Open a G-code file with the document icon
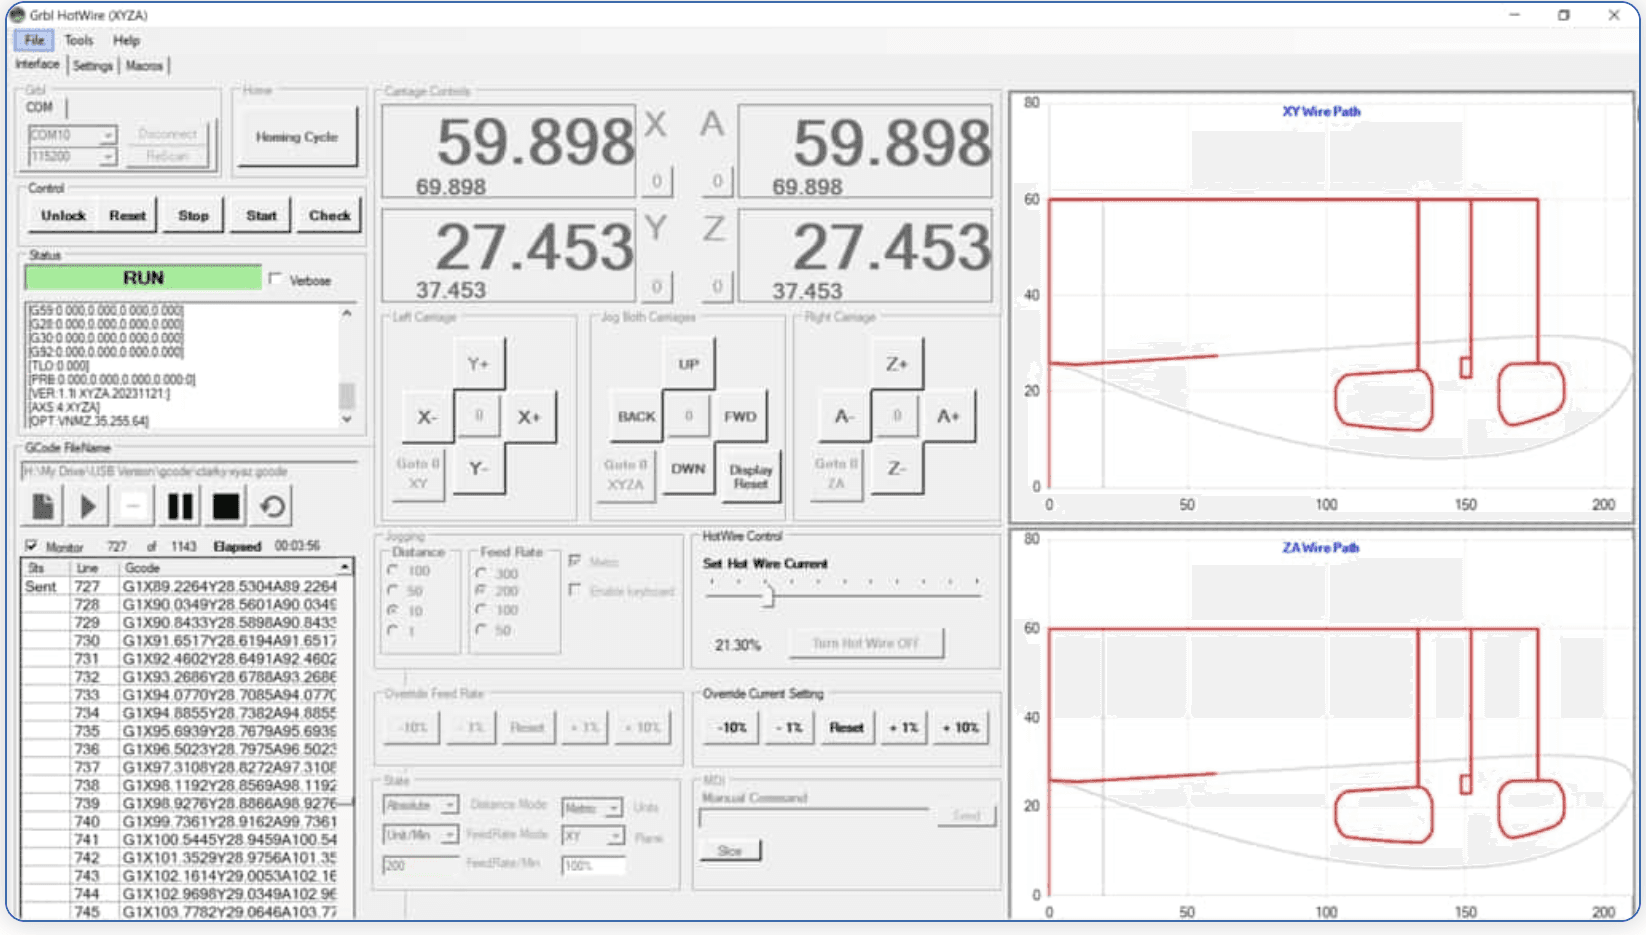This screenshot has width=1646, height=935. [42, 506]
